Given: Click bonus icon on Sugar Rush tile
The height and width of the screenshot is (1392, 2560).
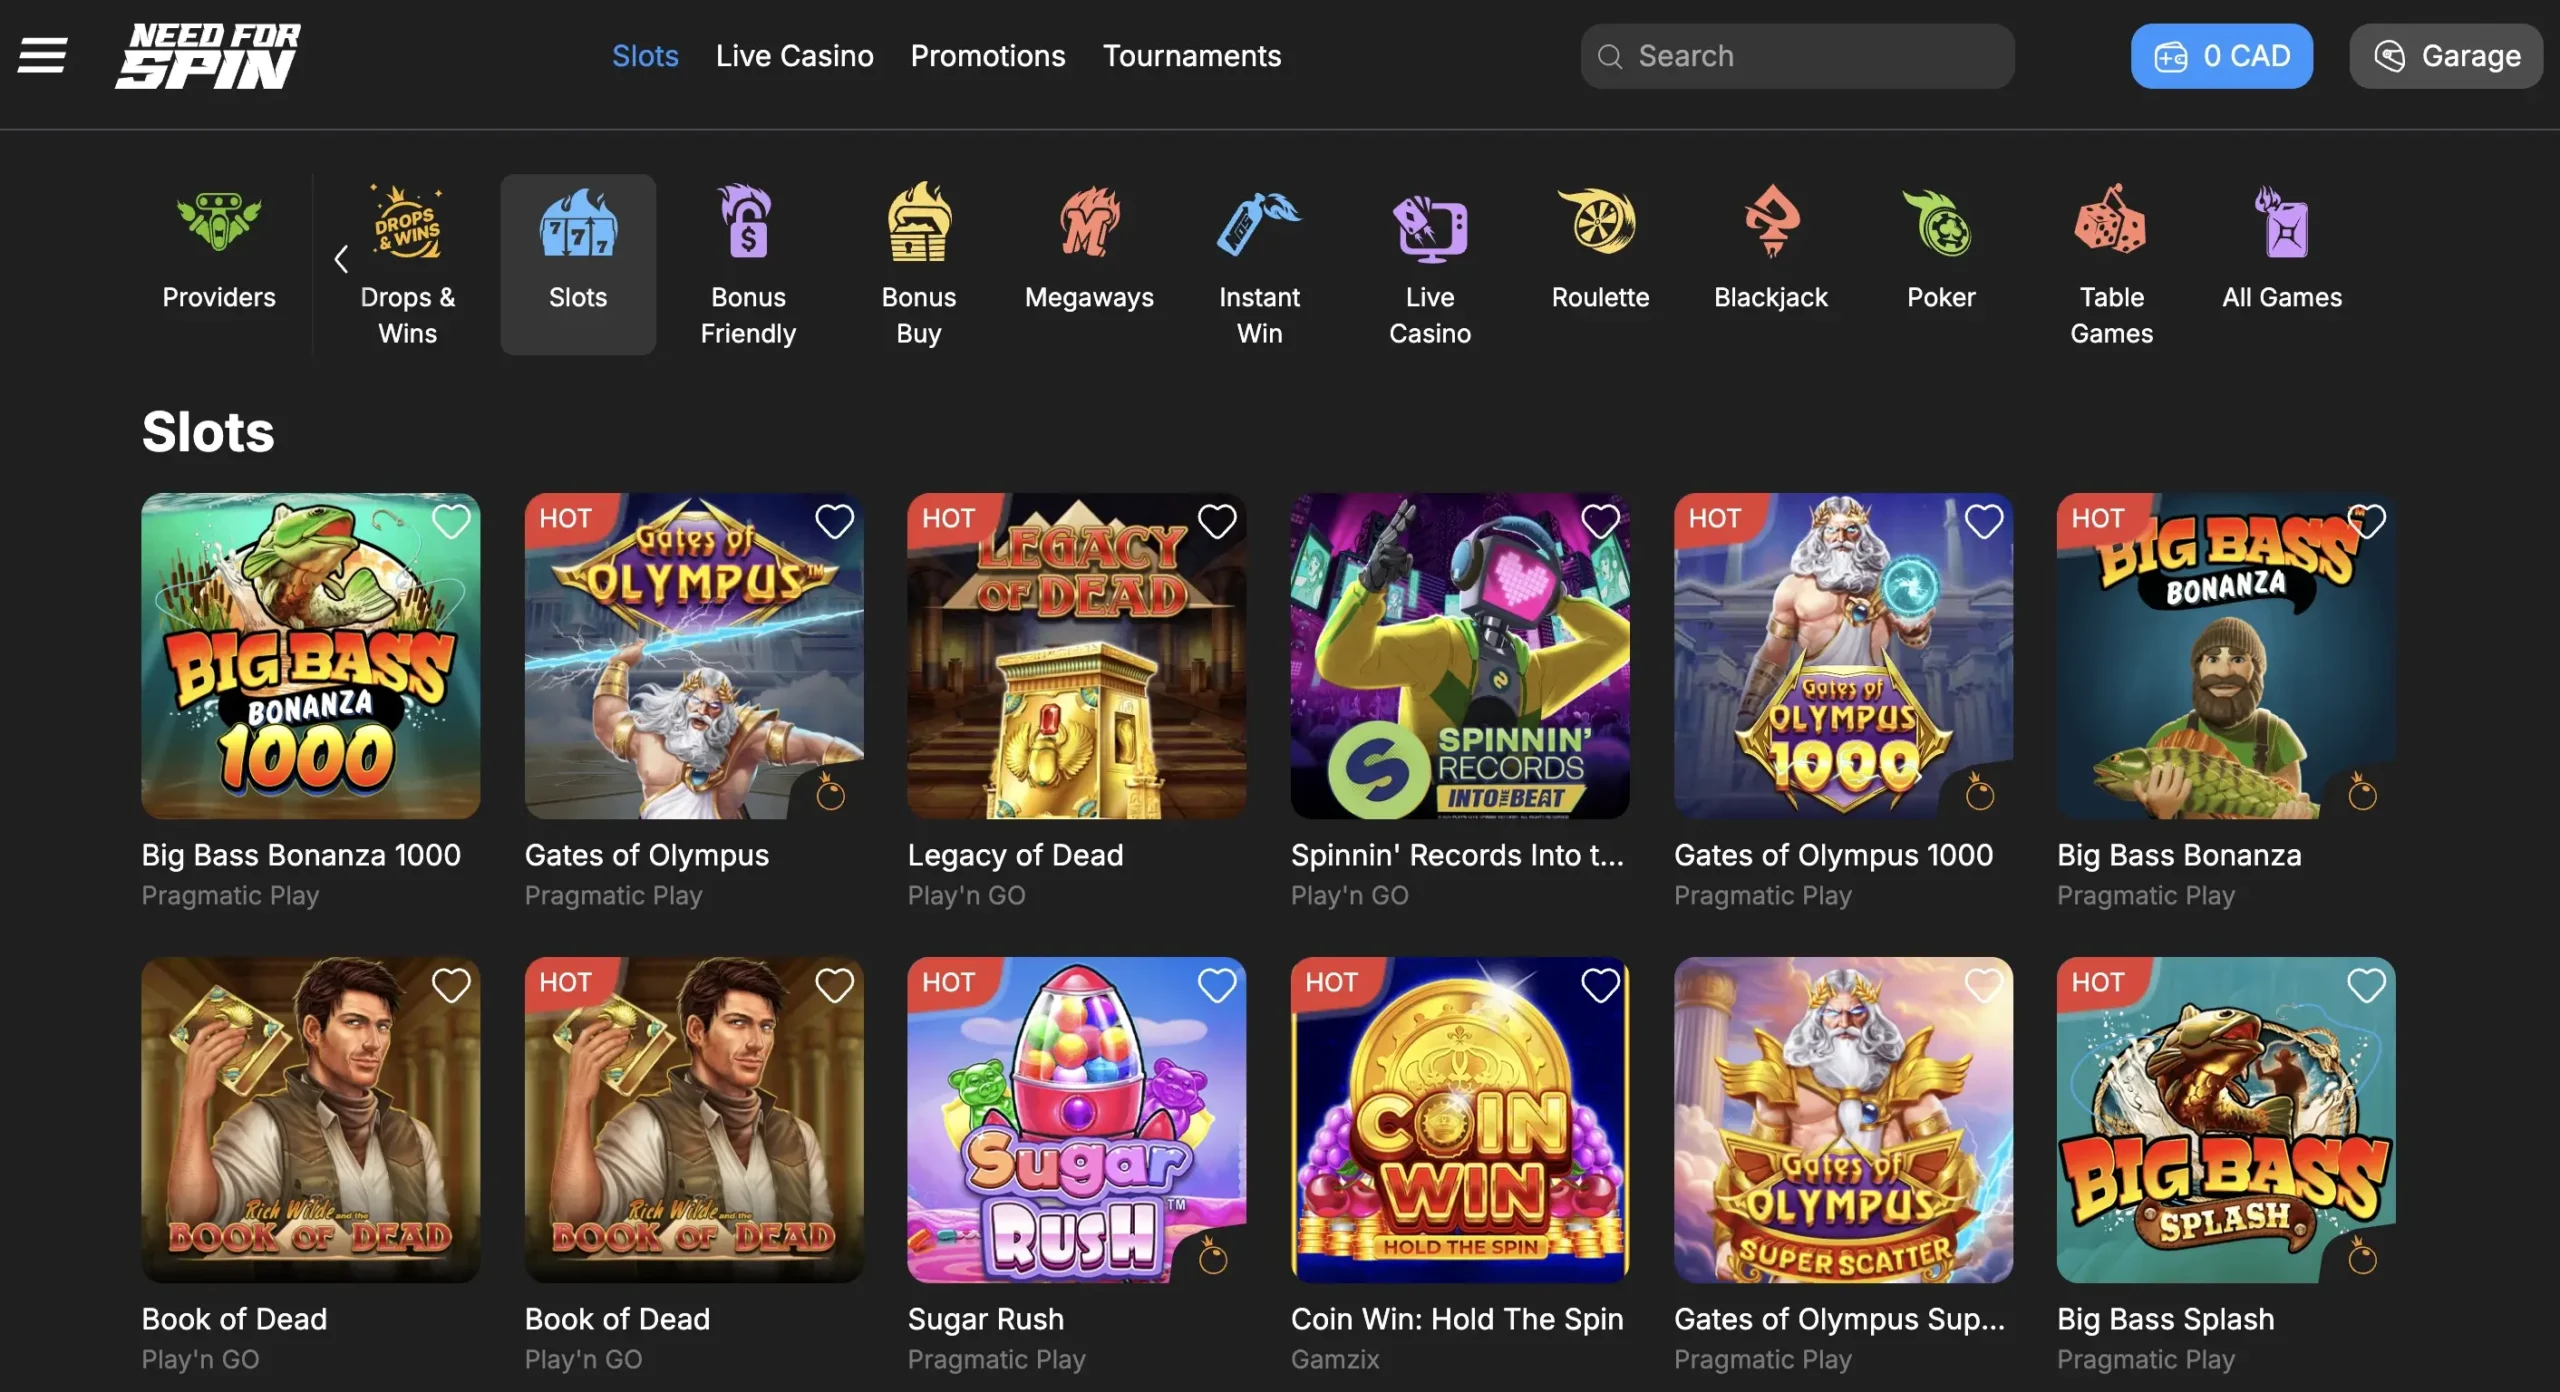Looking at the screenshot, I should pos(1213,1257).
